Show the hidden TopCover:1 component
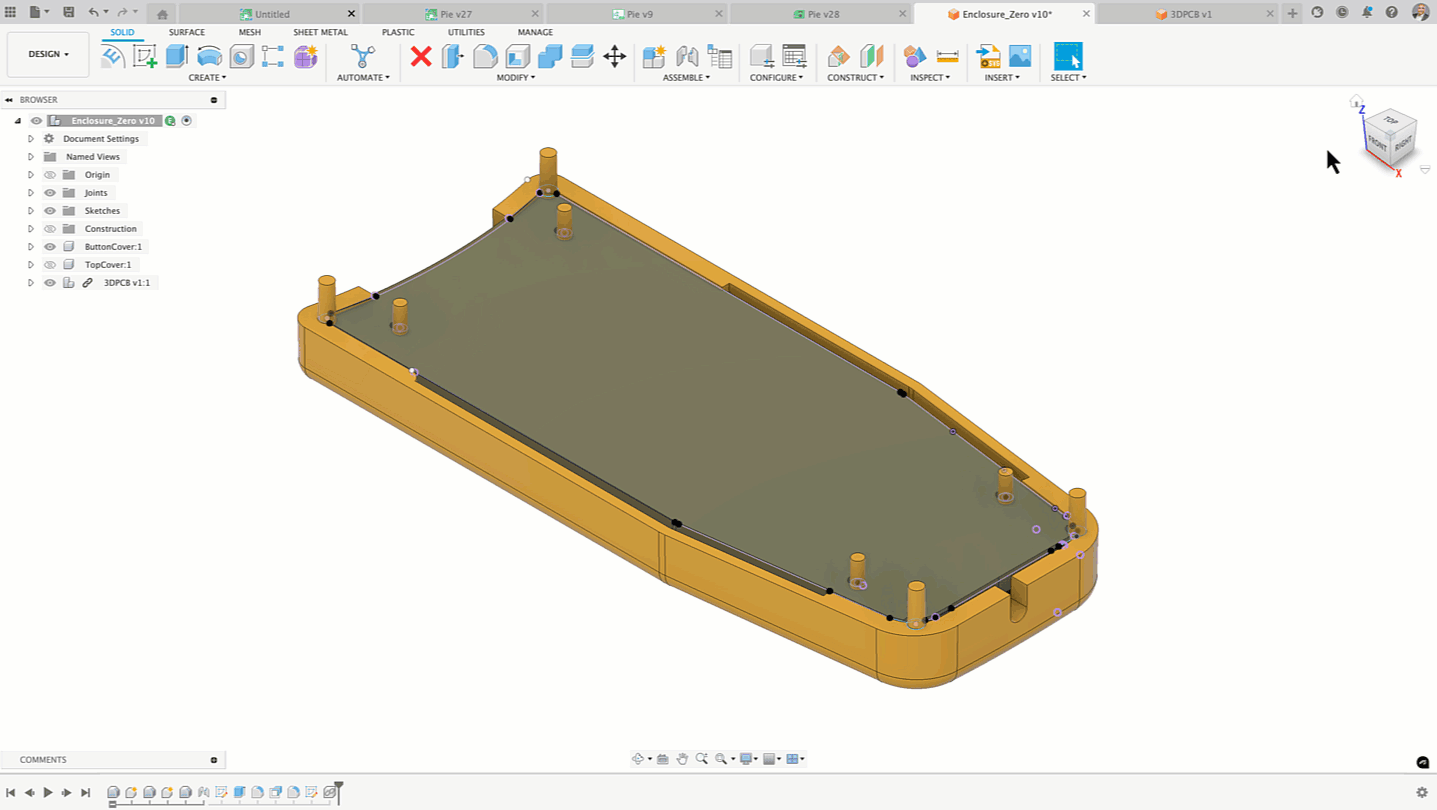This screenshot has width=1437, height=810. click(x=50, y=265)
